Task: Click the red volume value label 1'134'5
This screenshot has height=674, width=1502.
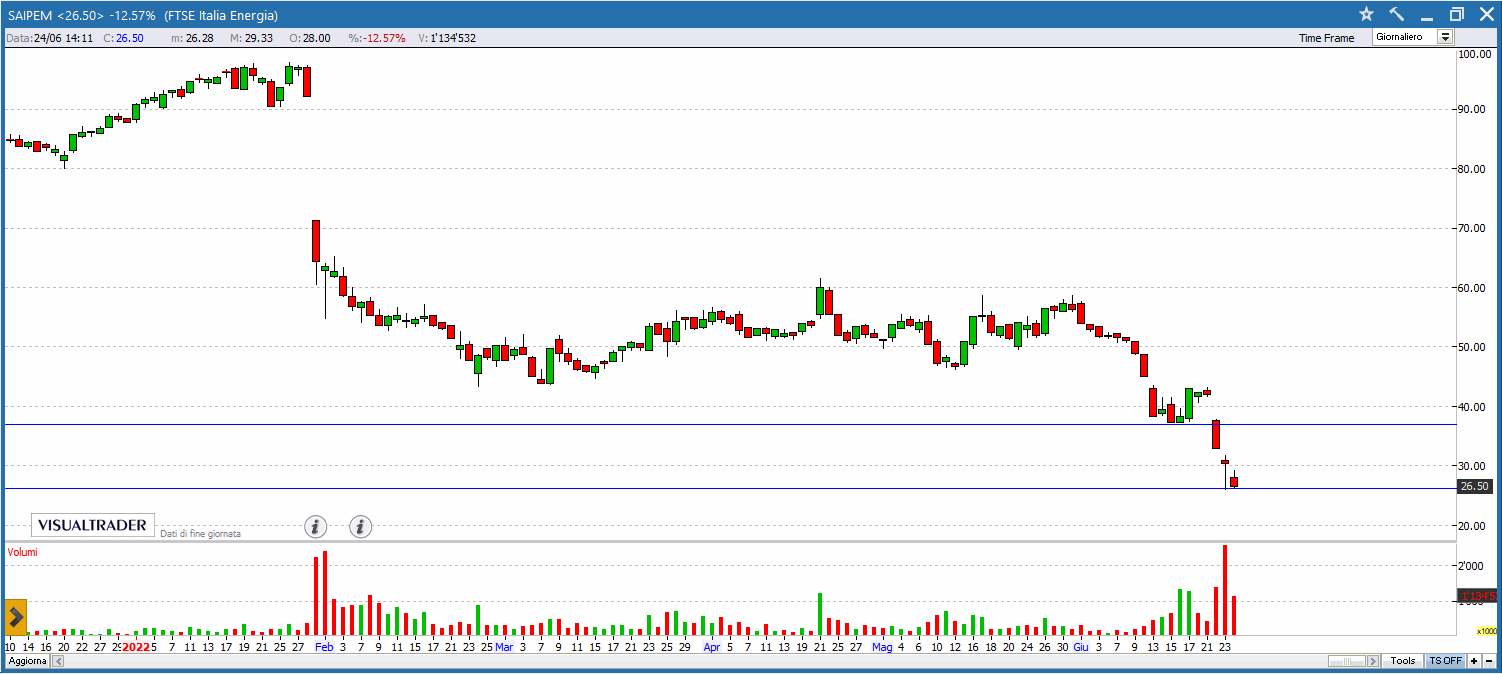Action: [x=1476, y=596]
